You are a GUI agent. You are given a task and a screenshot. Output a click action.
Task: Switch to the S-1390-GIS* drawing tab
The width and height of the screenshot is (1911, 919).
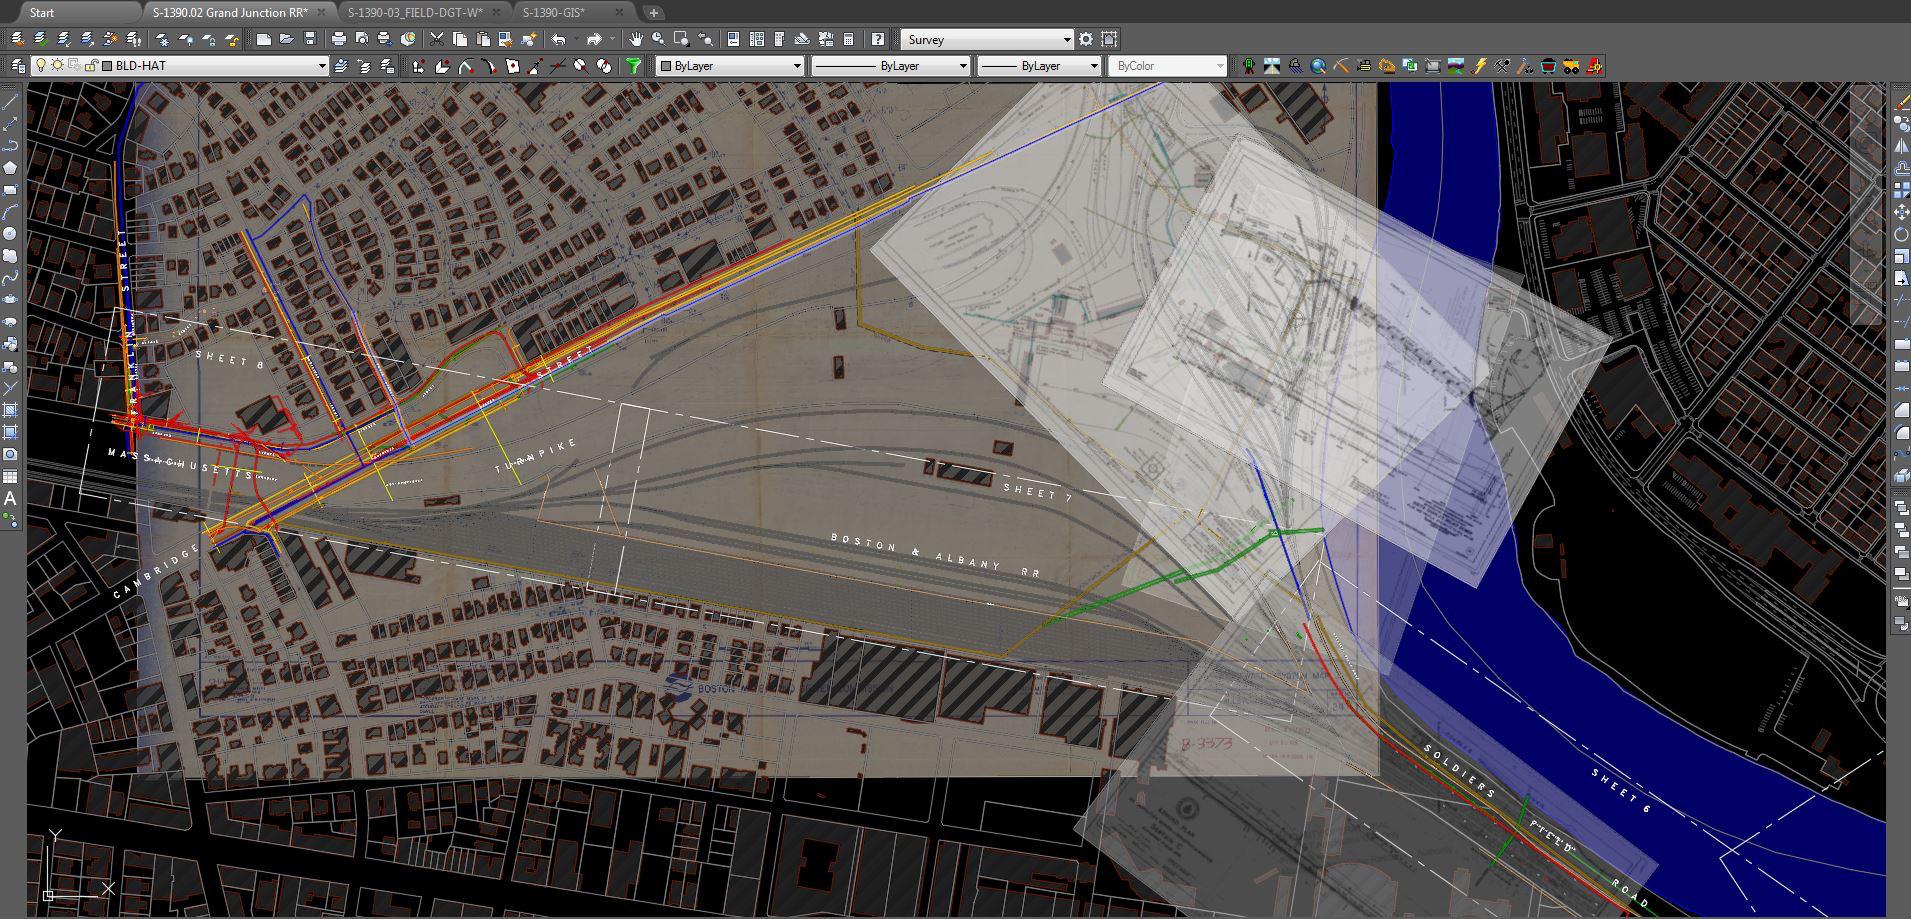(554, 12)
